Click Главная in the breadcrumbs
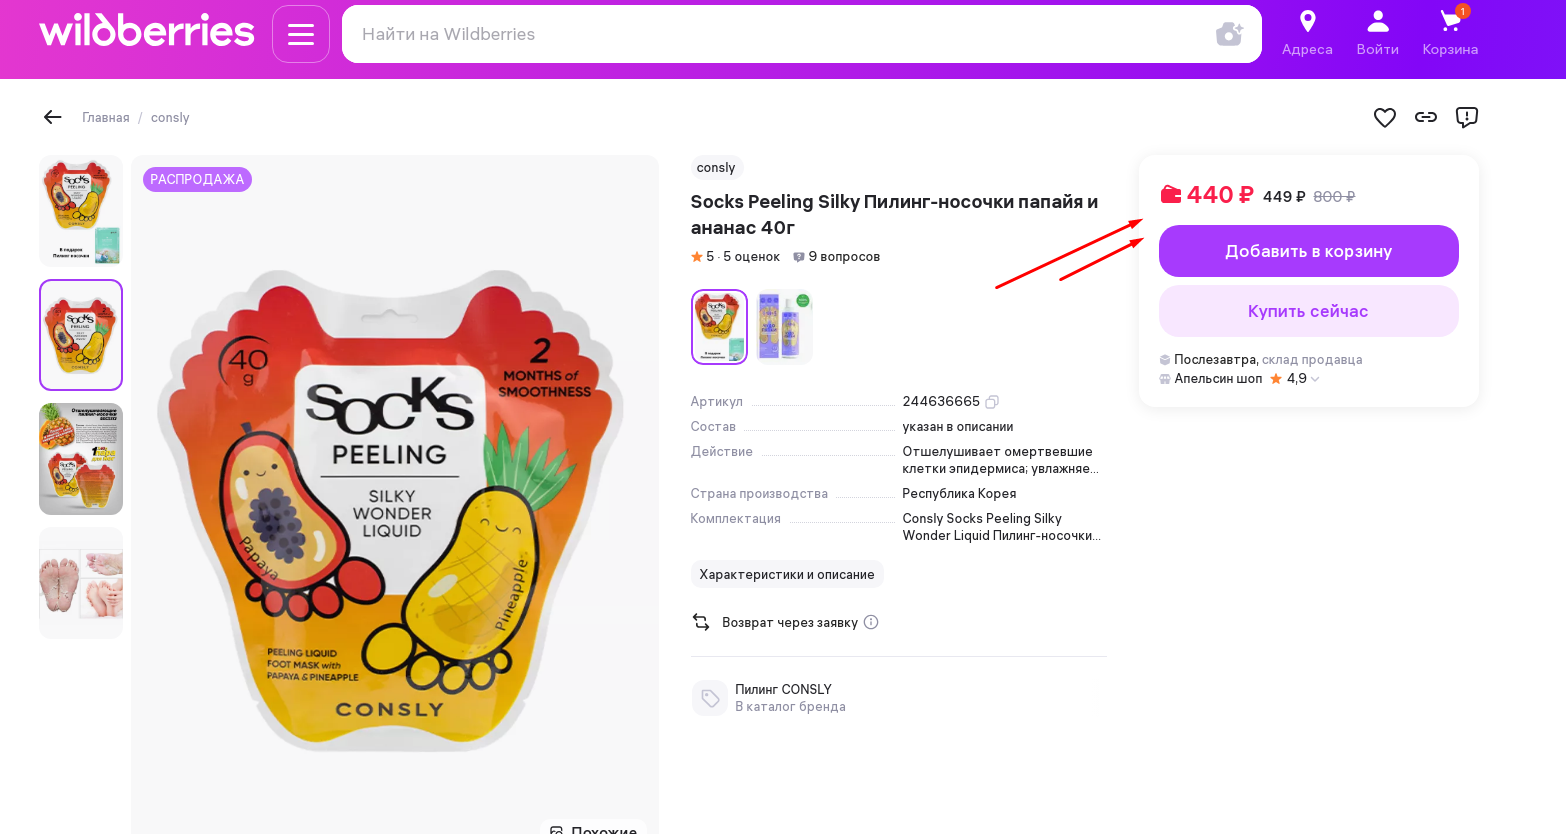1566x834 pixels. coord(106,118)
